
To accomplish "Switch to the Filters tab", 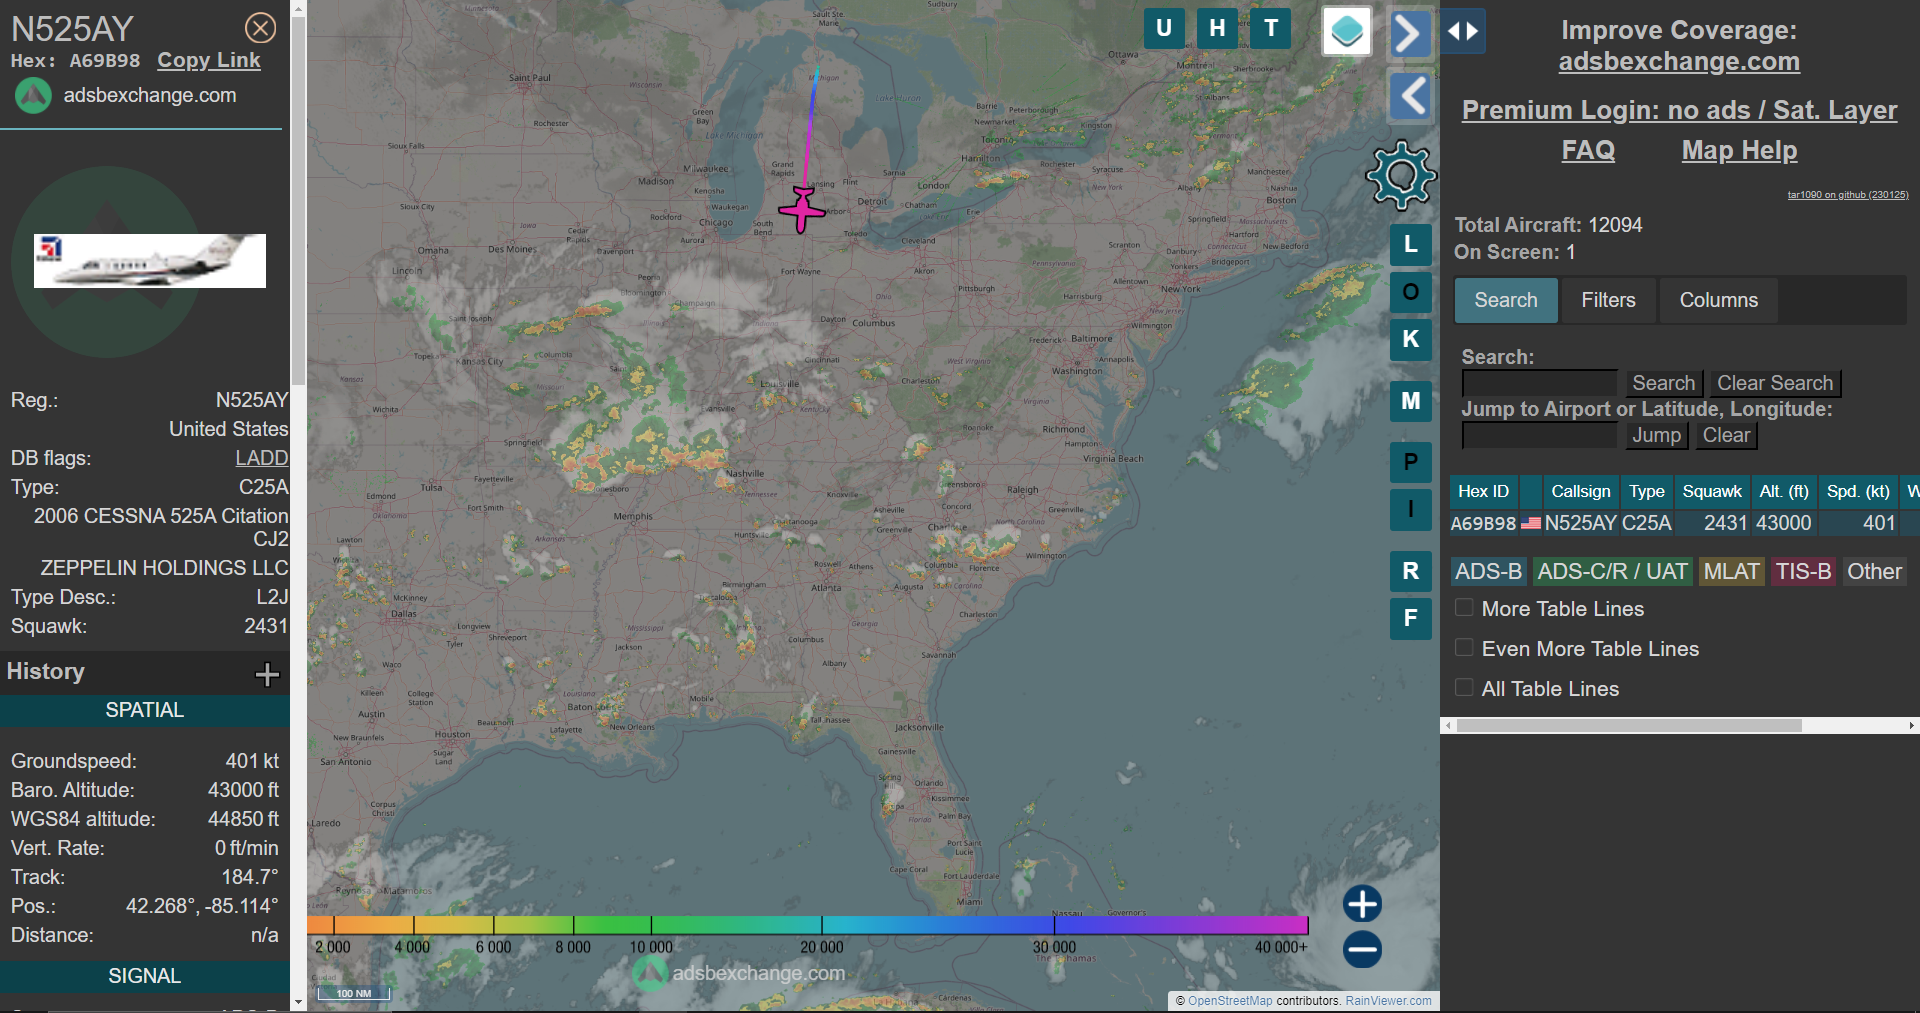I will [x=1608, y=300].
